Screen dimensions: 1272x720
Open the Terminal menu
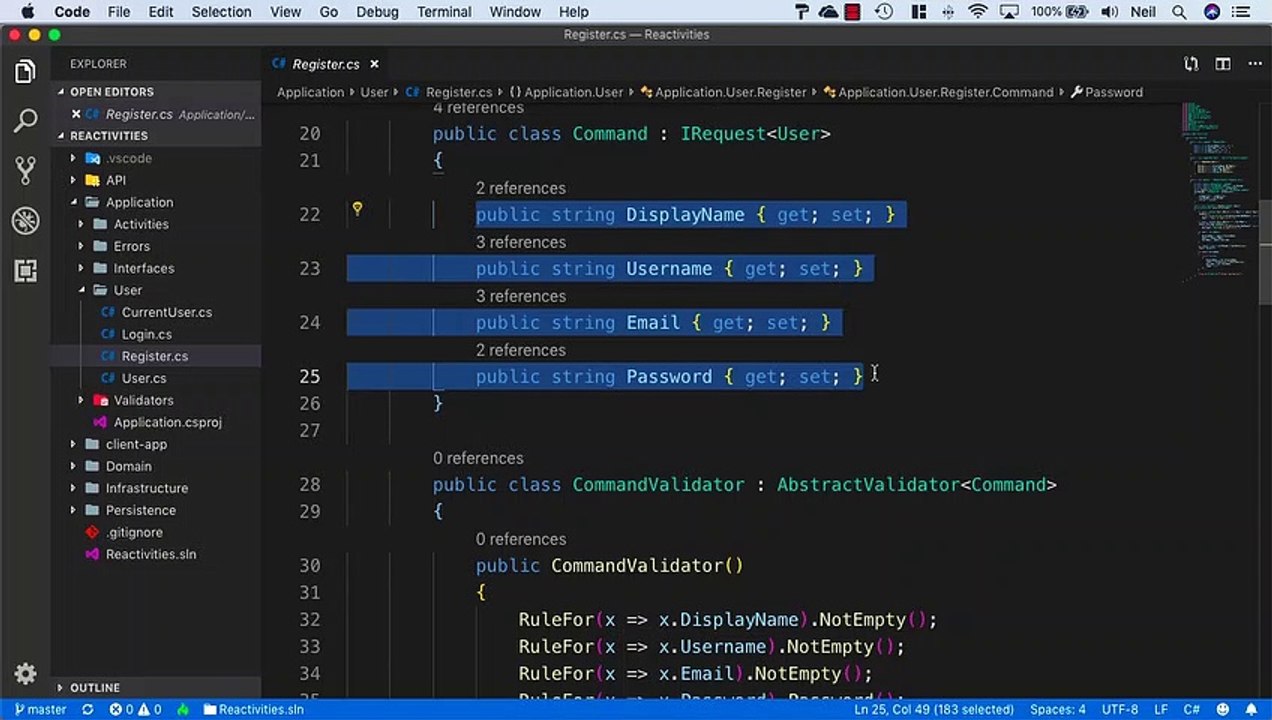click(x=444, y=12)
